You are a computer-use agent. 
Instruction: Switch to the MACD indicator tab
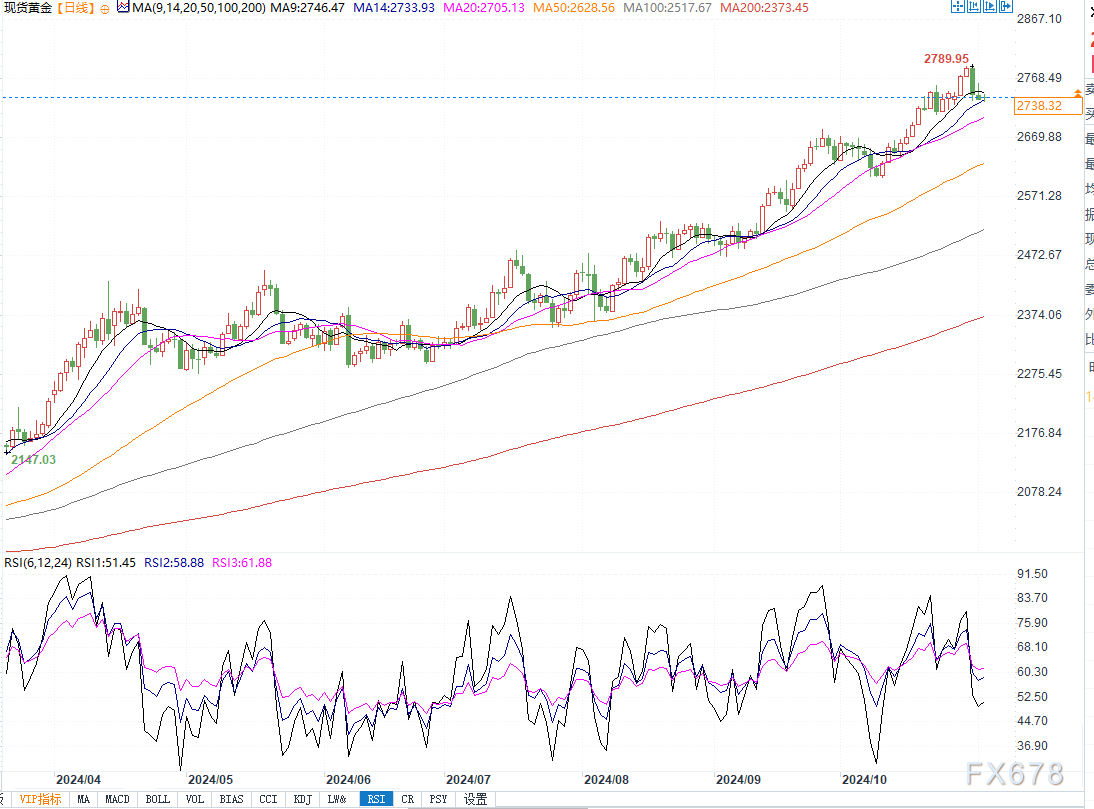119,799
